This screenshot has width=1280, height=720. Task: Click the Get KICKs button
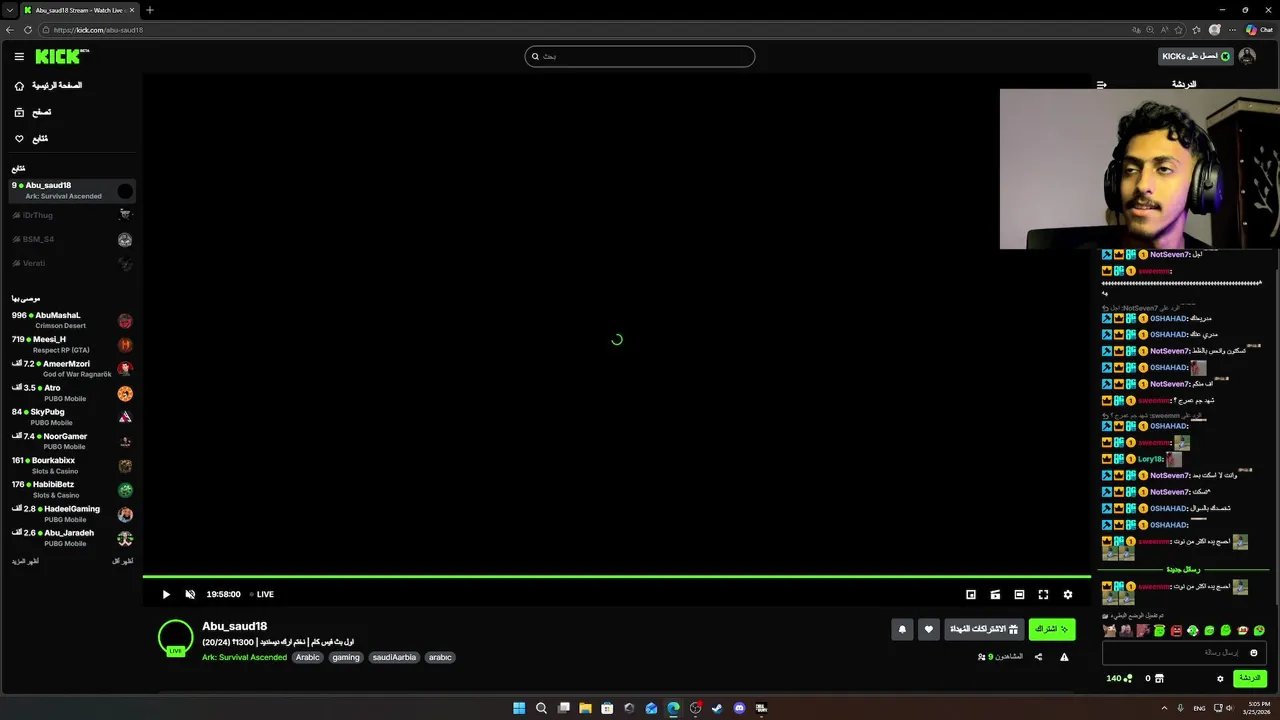coord(1195,57)
